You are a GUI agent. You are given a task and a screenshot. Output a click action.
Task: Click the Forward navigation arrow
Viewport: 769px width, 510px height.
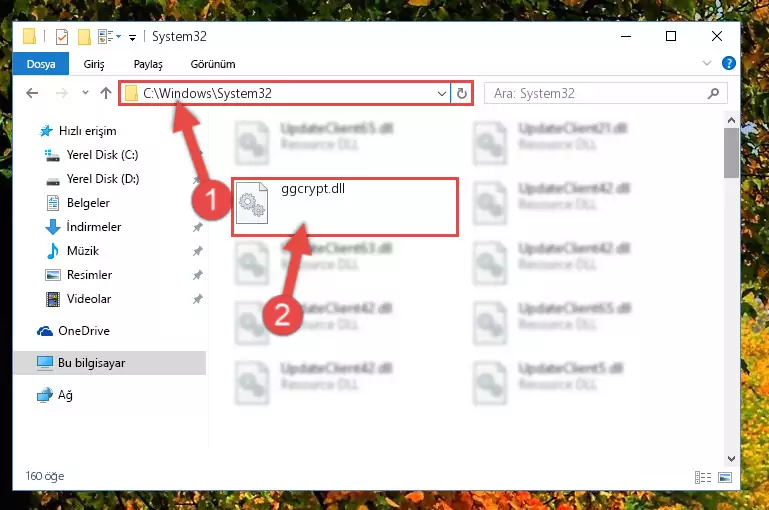pyautogui.click(x=62, y=93)
